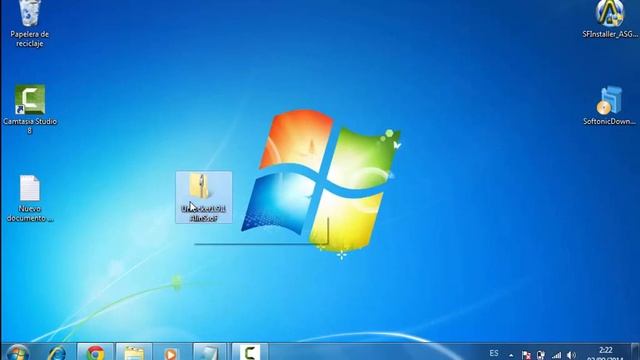The image size is (640, 360).
Task: Select the SFInstaller_ASG desktop icon
Action: coord(610,20)
